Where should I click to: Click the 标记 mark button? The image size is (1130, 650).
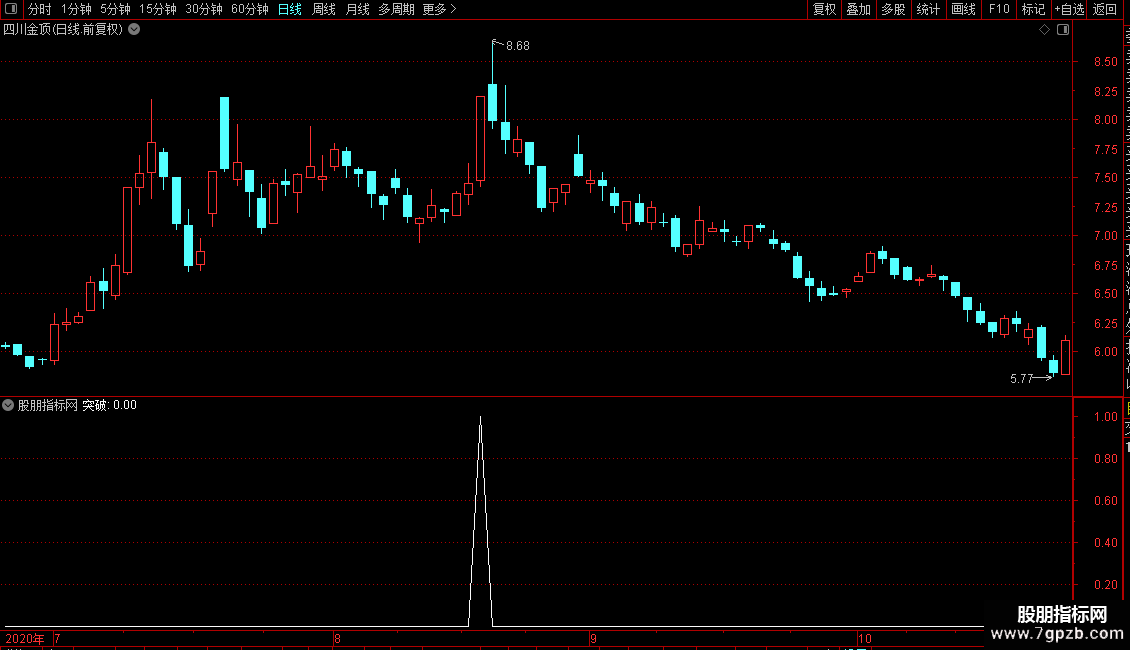1033,9
